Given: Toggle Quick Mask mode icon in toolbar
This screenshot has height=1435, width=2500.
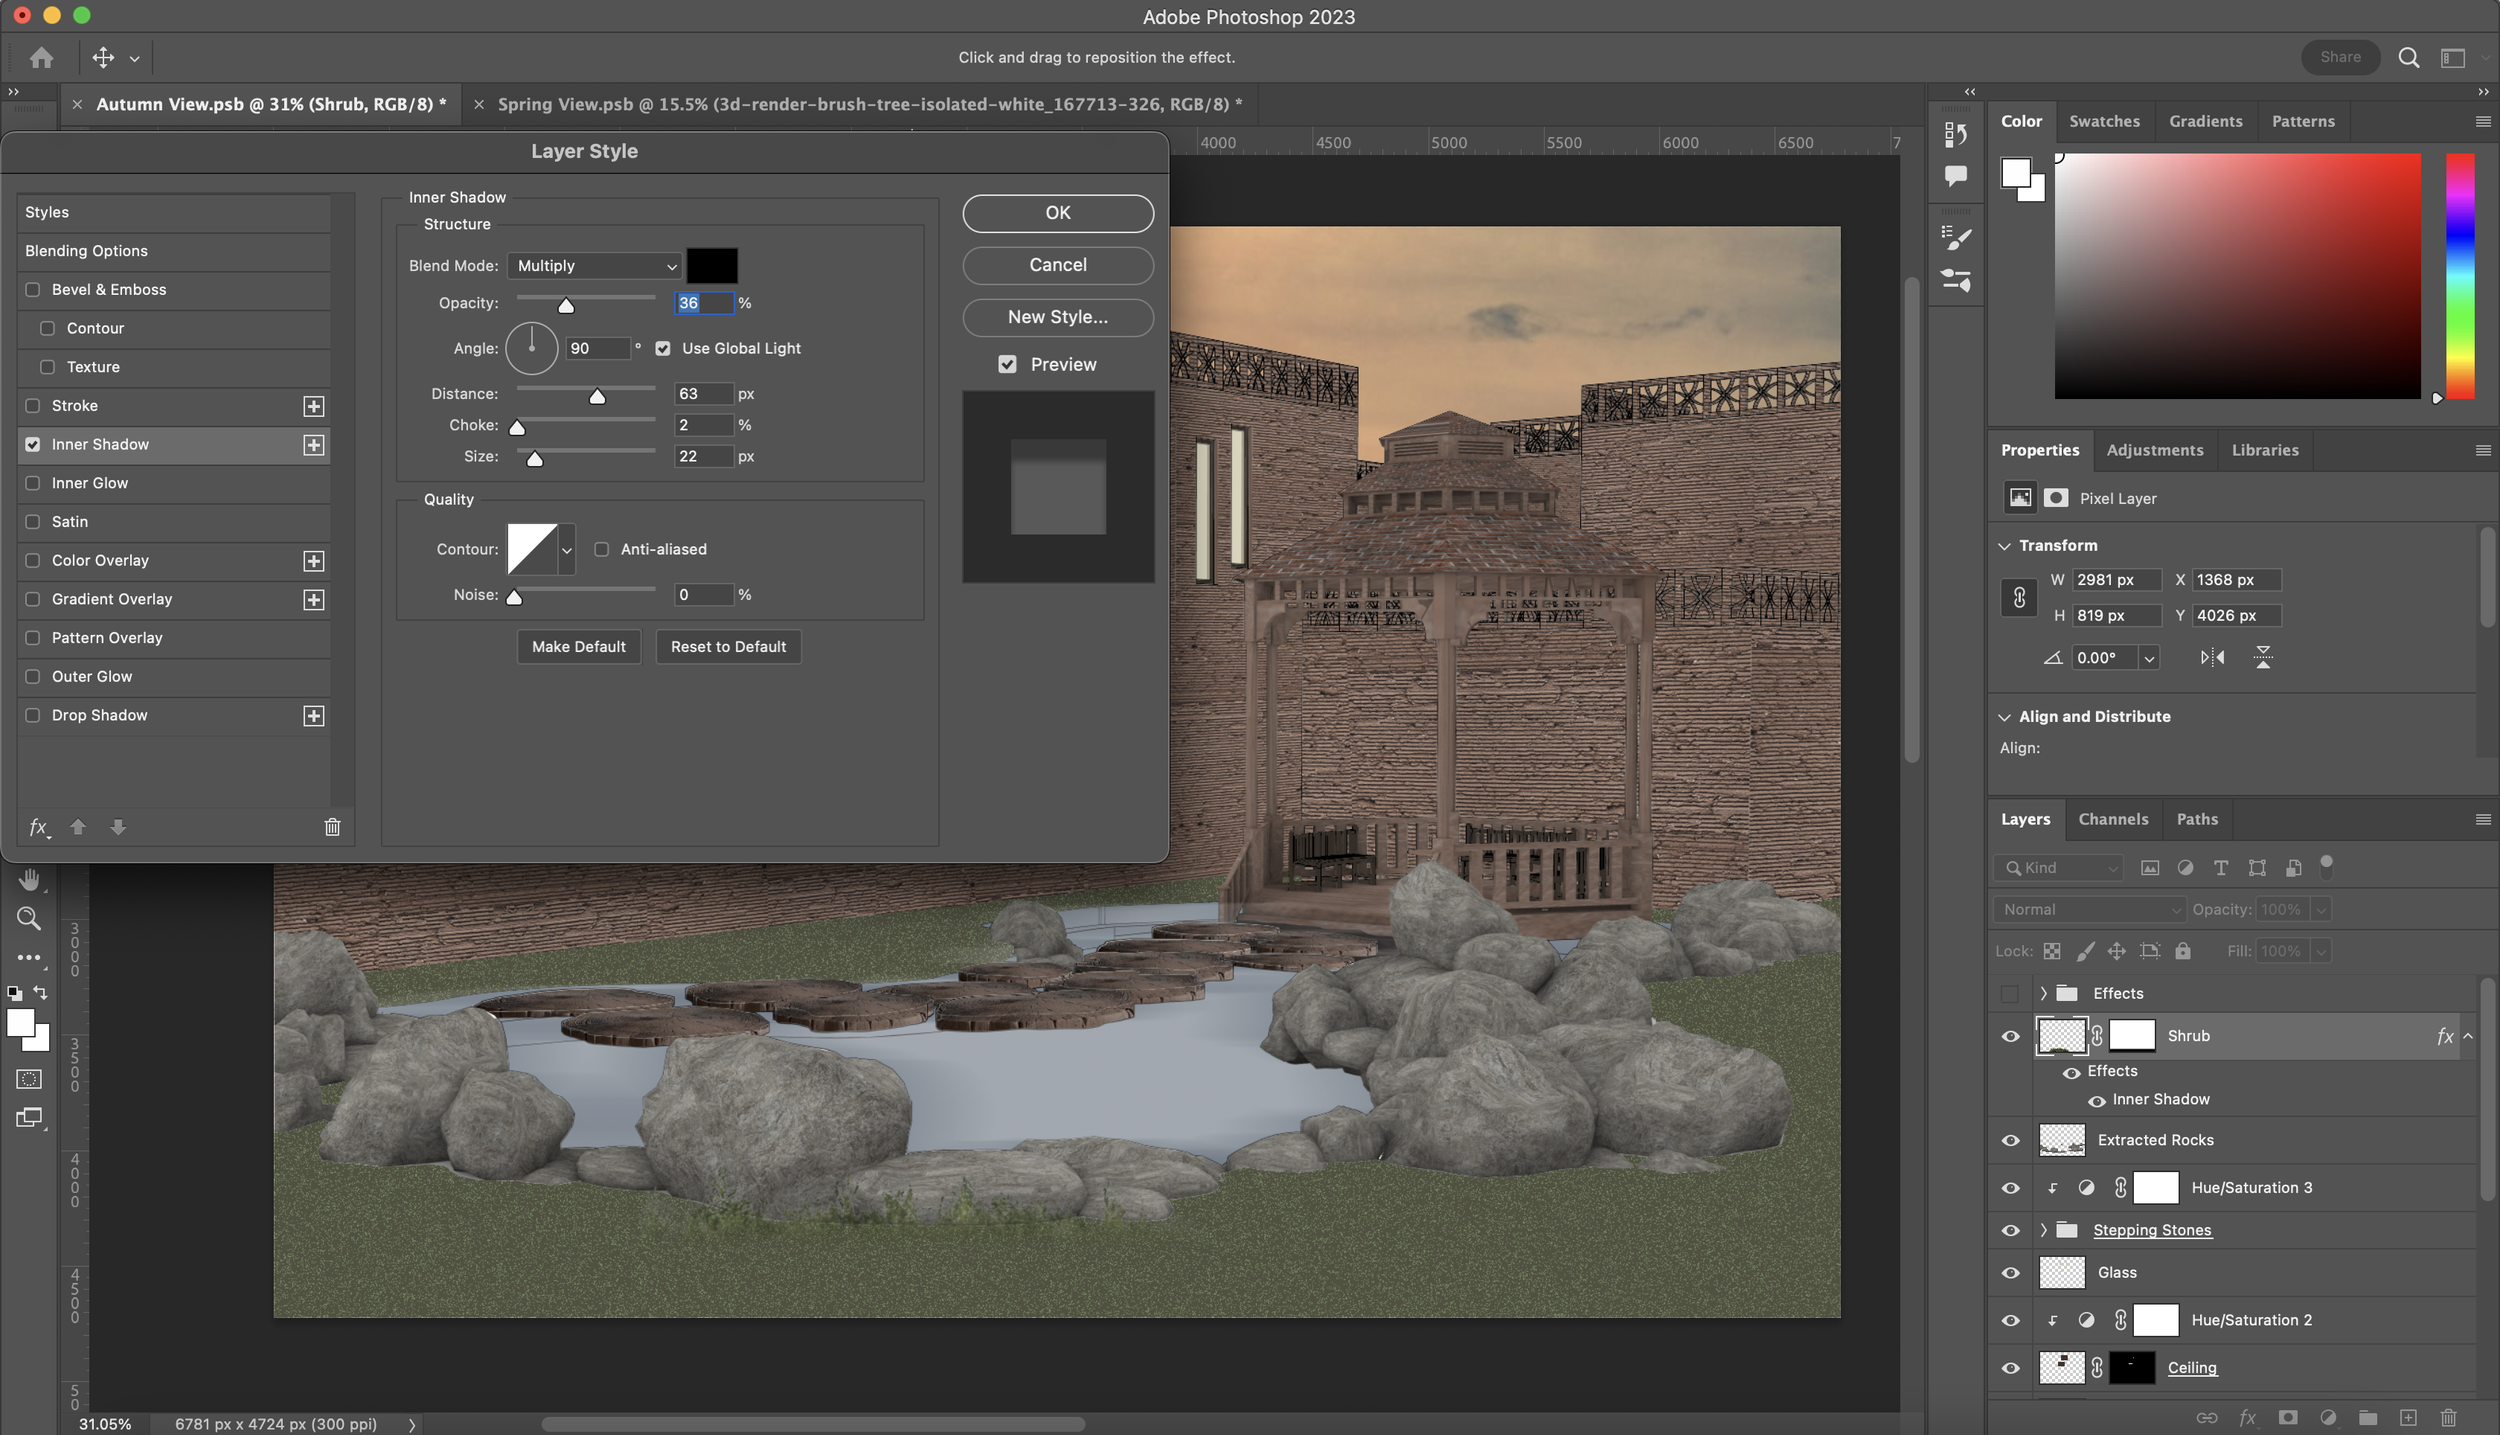Looking at the screenshot, I should (x=29, y=1079).
